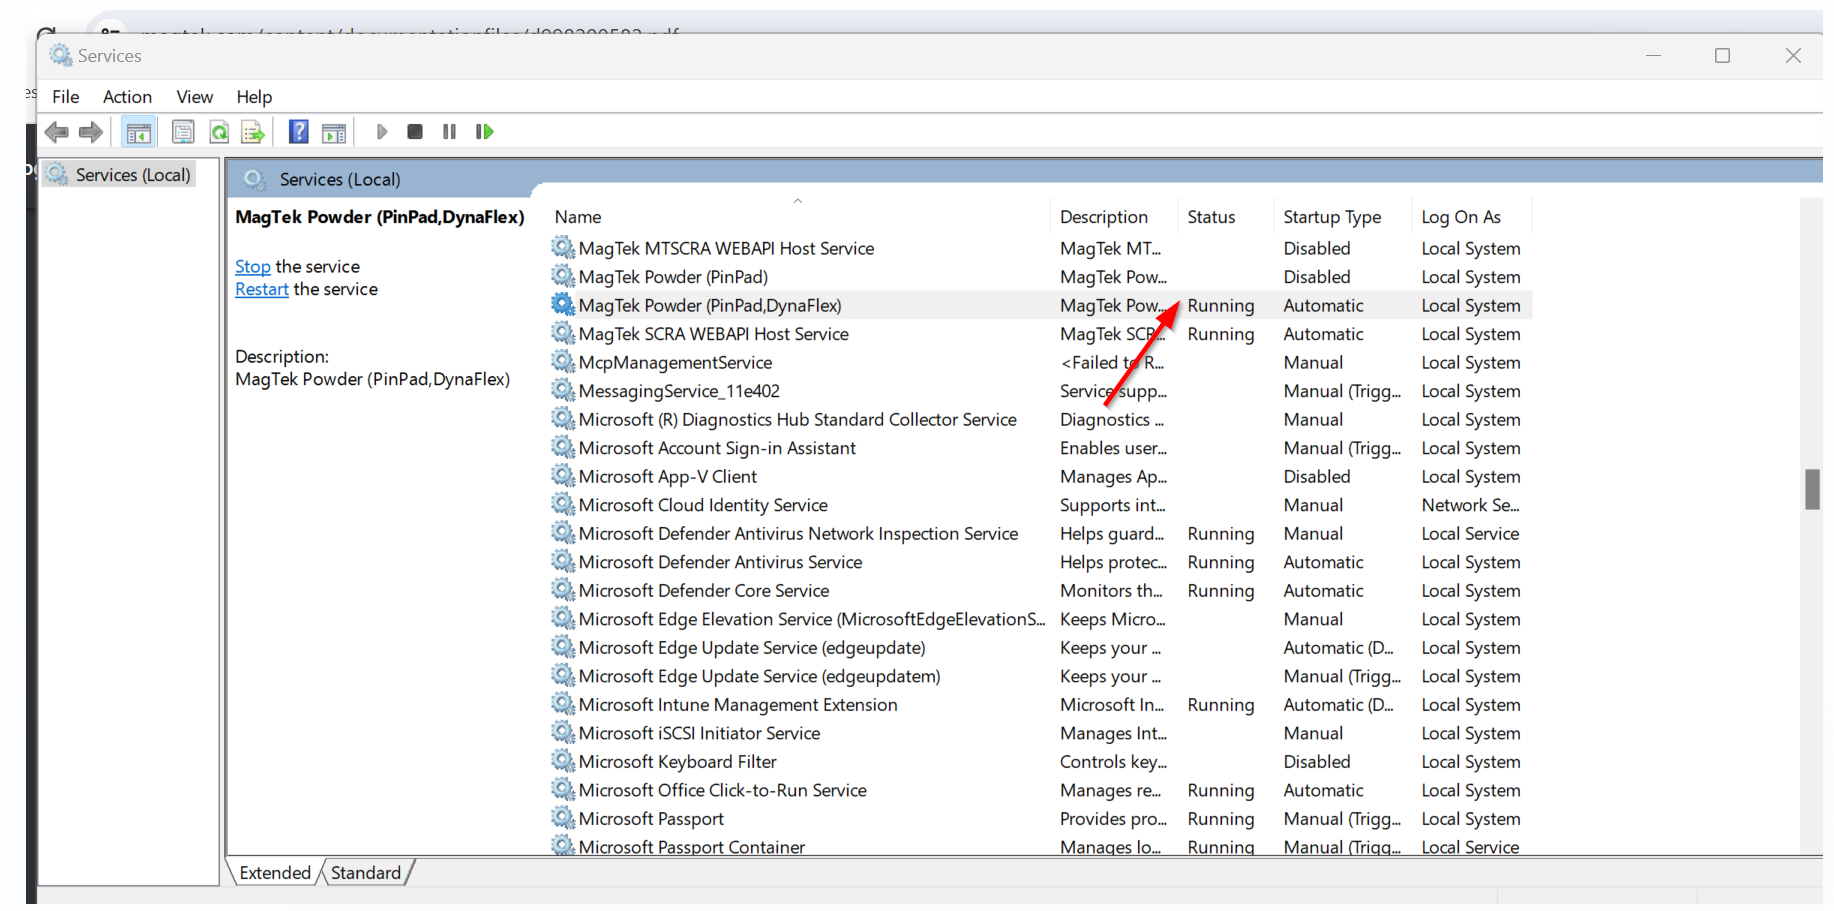Viewport: 1834px width, 911px height.
Task: Sort by the Status column header
Action: point(1210,217)
